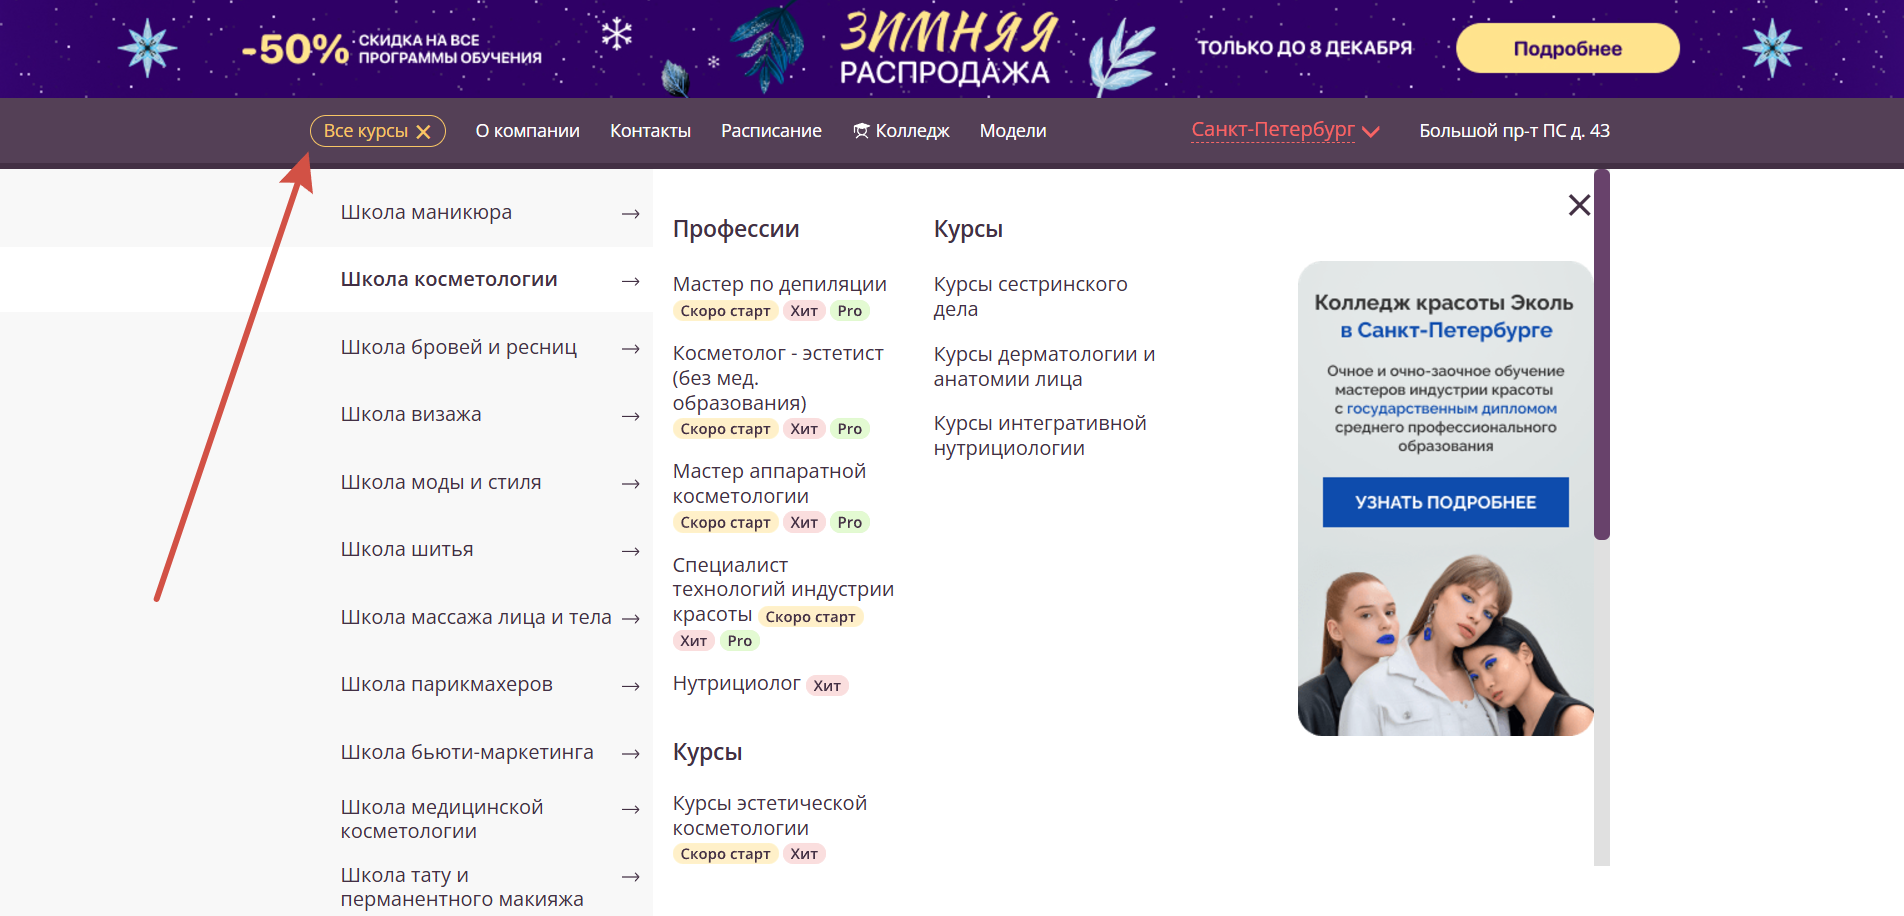Click the arrow next to Школа маникюра
Image resolution: width=1904 pixels, height=916 pixels.
[x=630, y=213]
